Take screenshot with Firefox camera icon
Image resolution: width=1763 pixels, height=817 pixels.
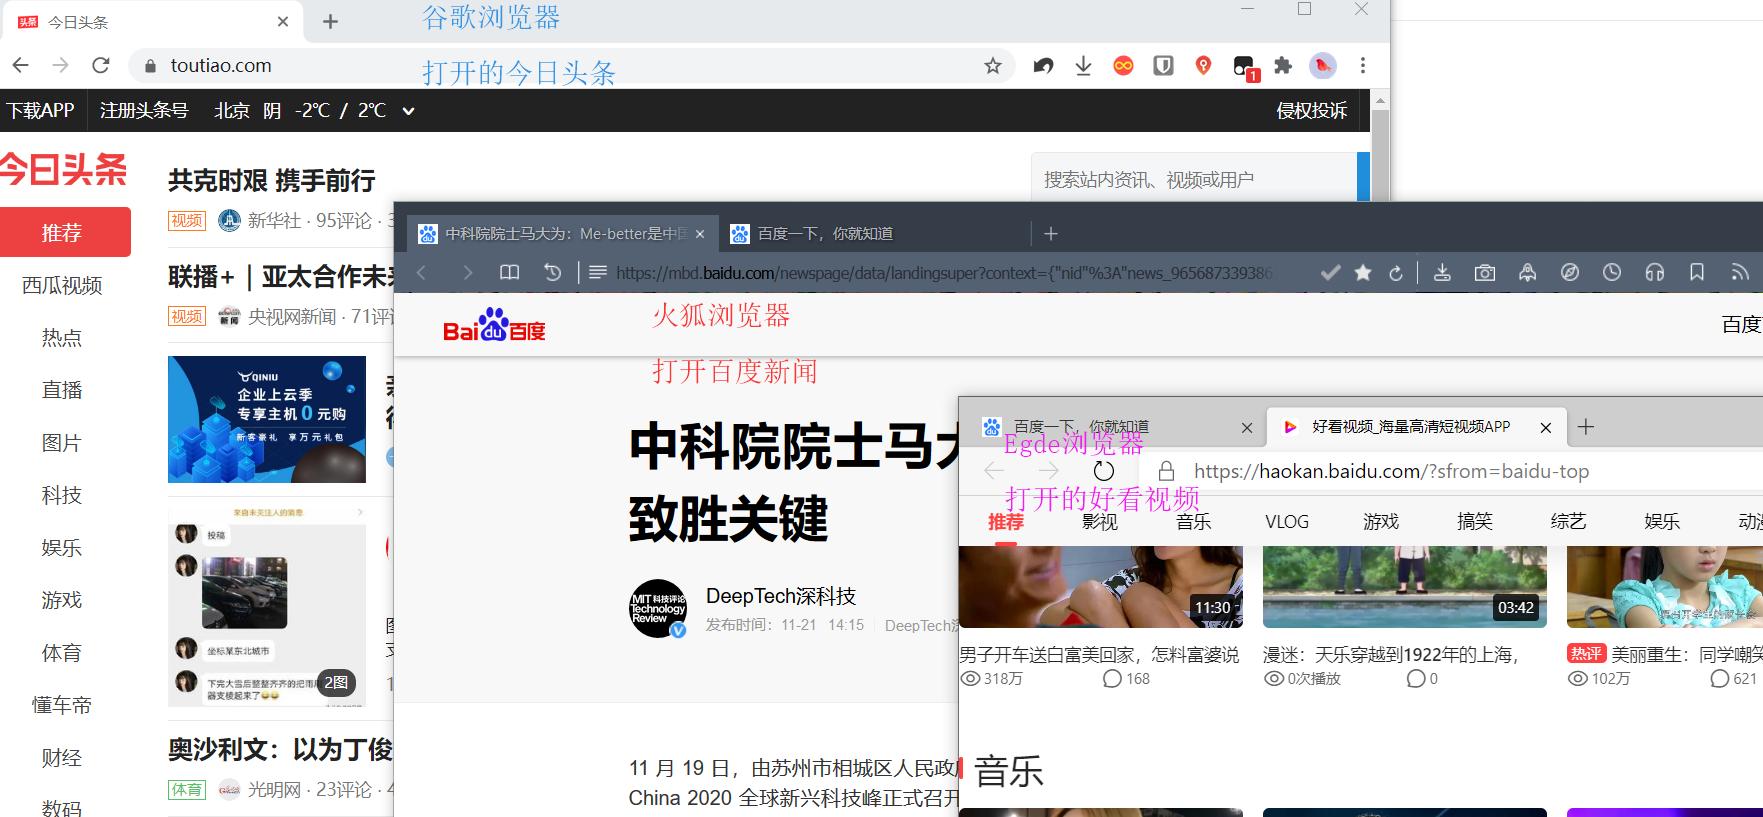point(1485,272)
